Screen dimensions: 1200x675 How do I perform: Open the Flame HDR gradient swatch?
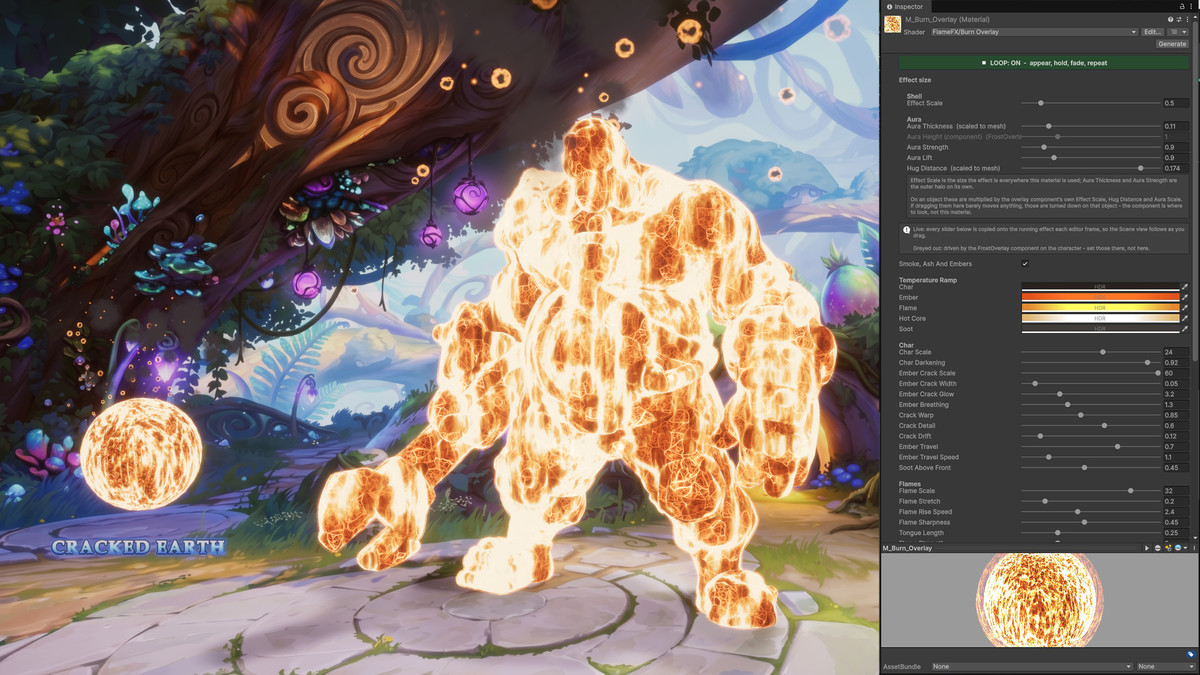pos(1100,308)
